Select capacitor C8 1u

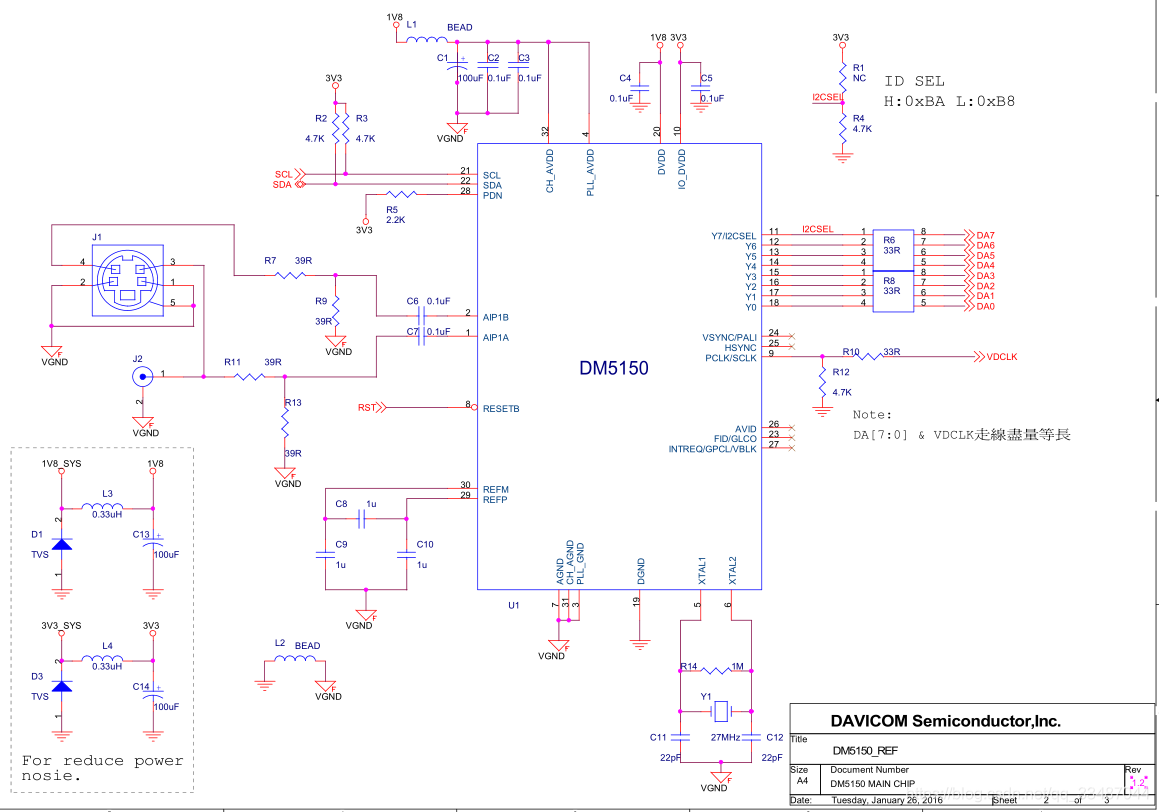click(x=362, y=519)
